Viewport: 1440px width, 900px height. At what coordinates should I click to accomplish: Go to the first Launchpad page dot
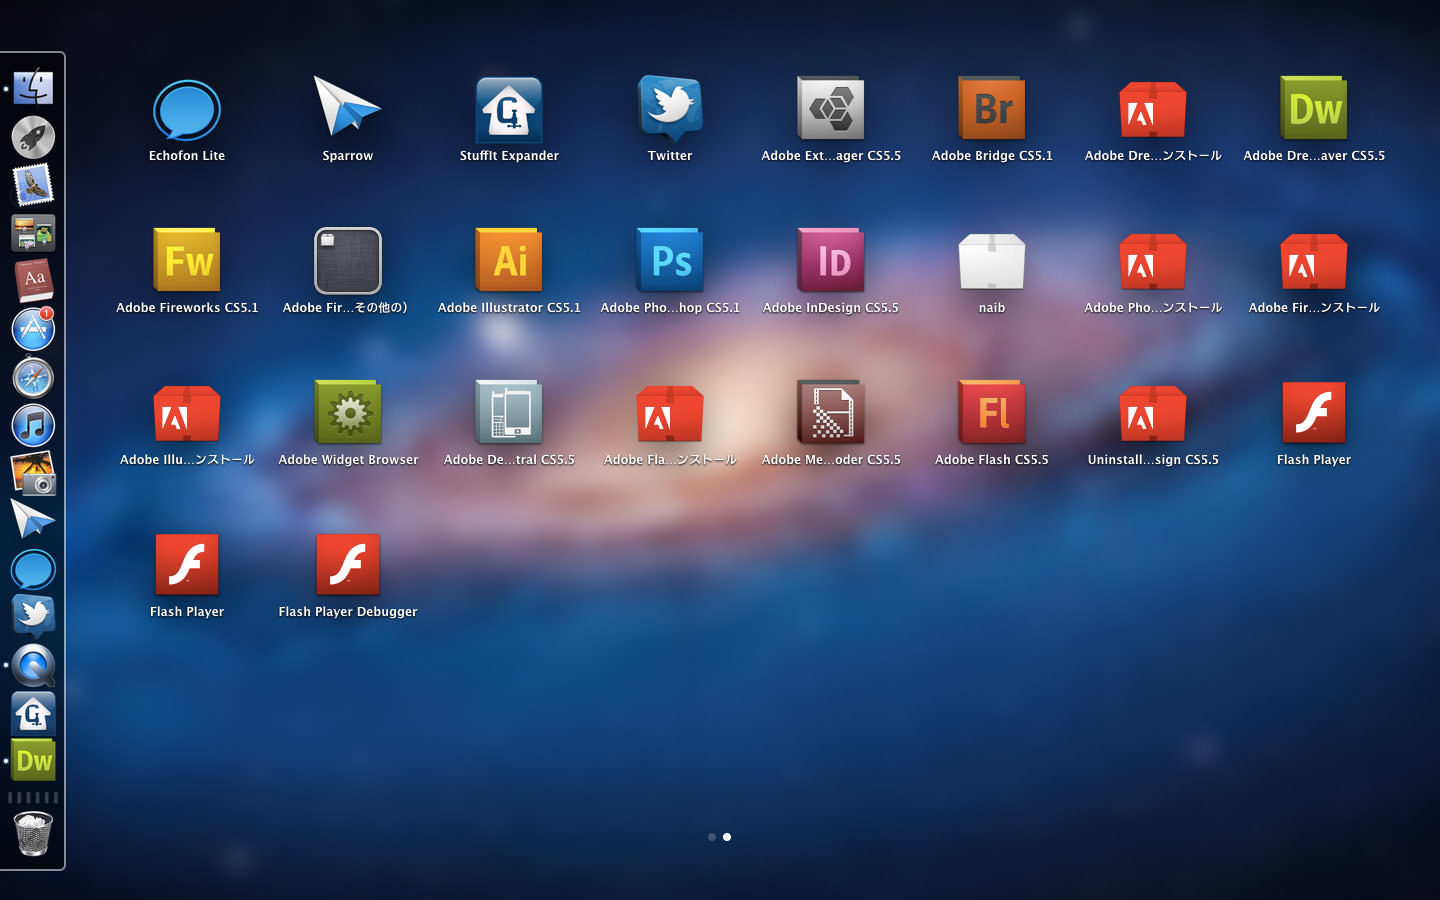tap(712, 837)
